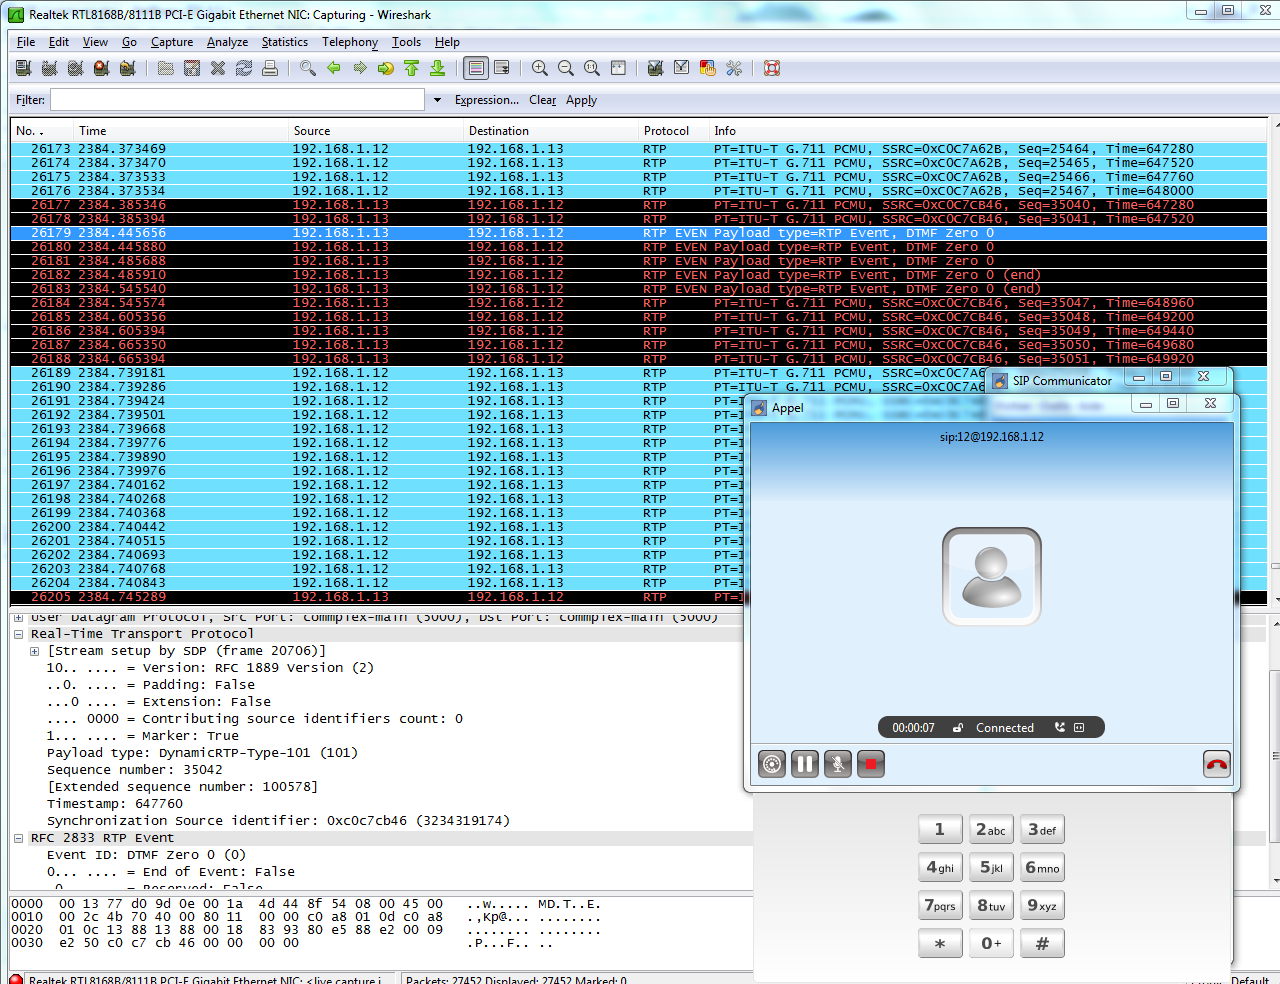Open the dialpad in the call window

click(772, 765)
